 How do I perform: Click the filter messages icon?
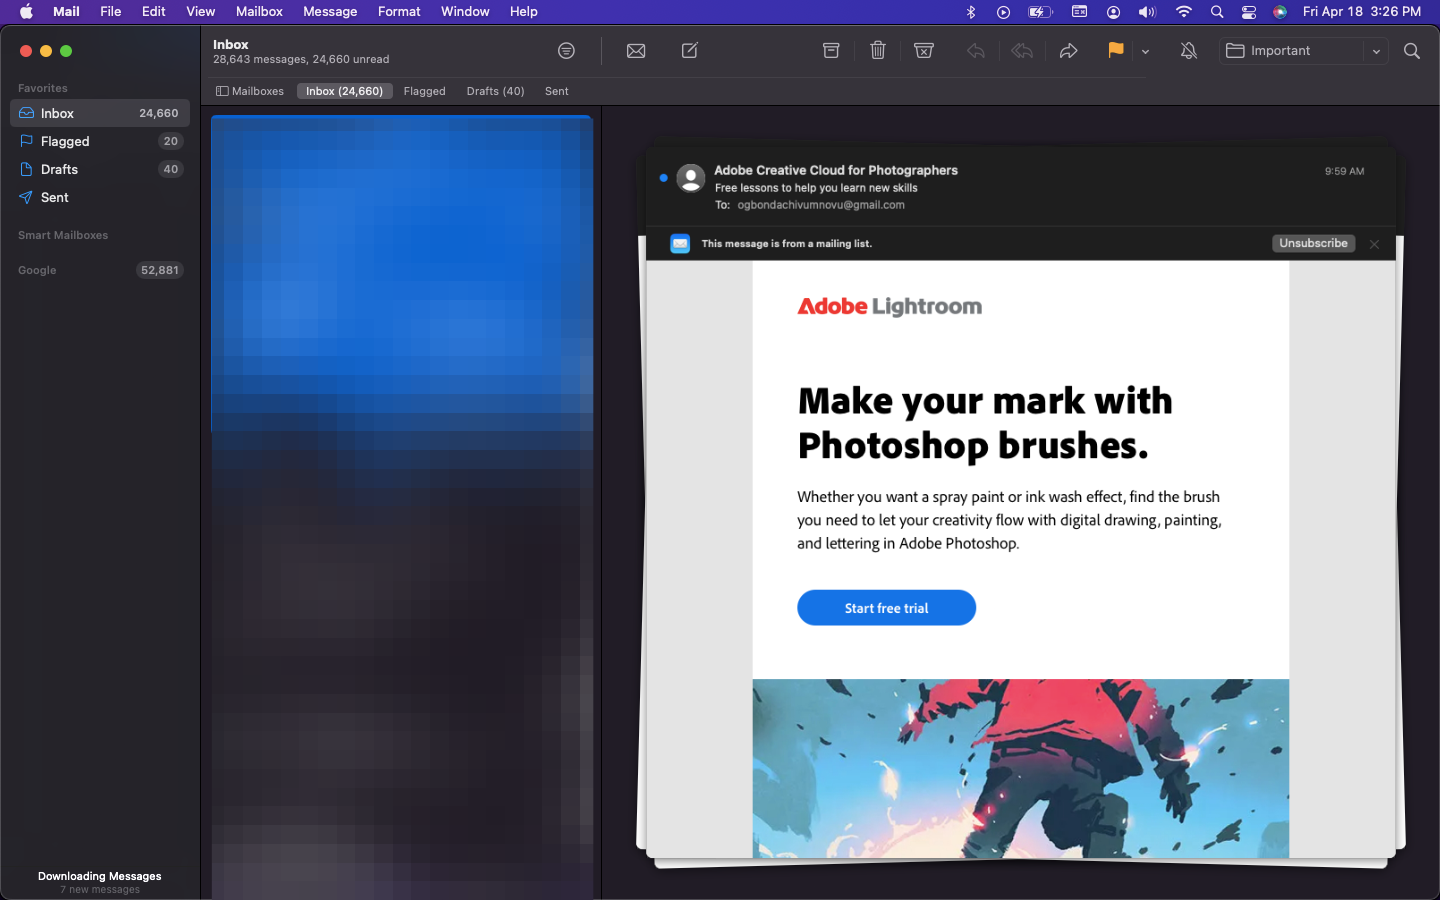click(566, 51)
